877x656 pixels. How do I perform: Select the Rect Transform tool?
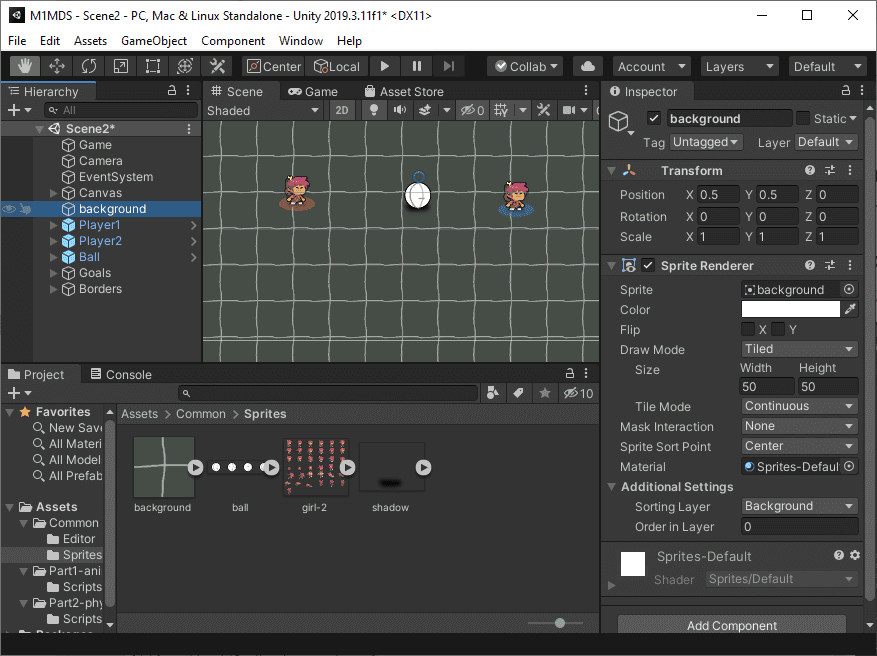coord(153,66)
